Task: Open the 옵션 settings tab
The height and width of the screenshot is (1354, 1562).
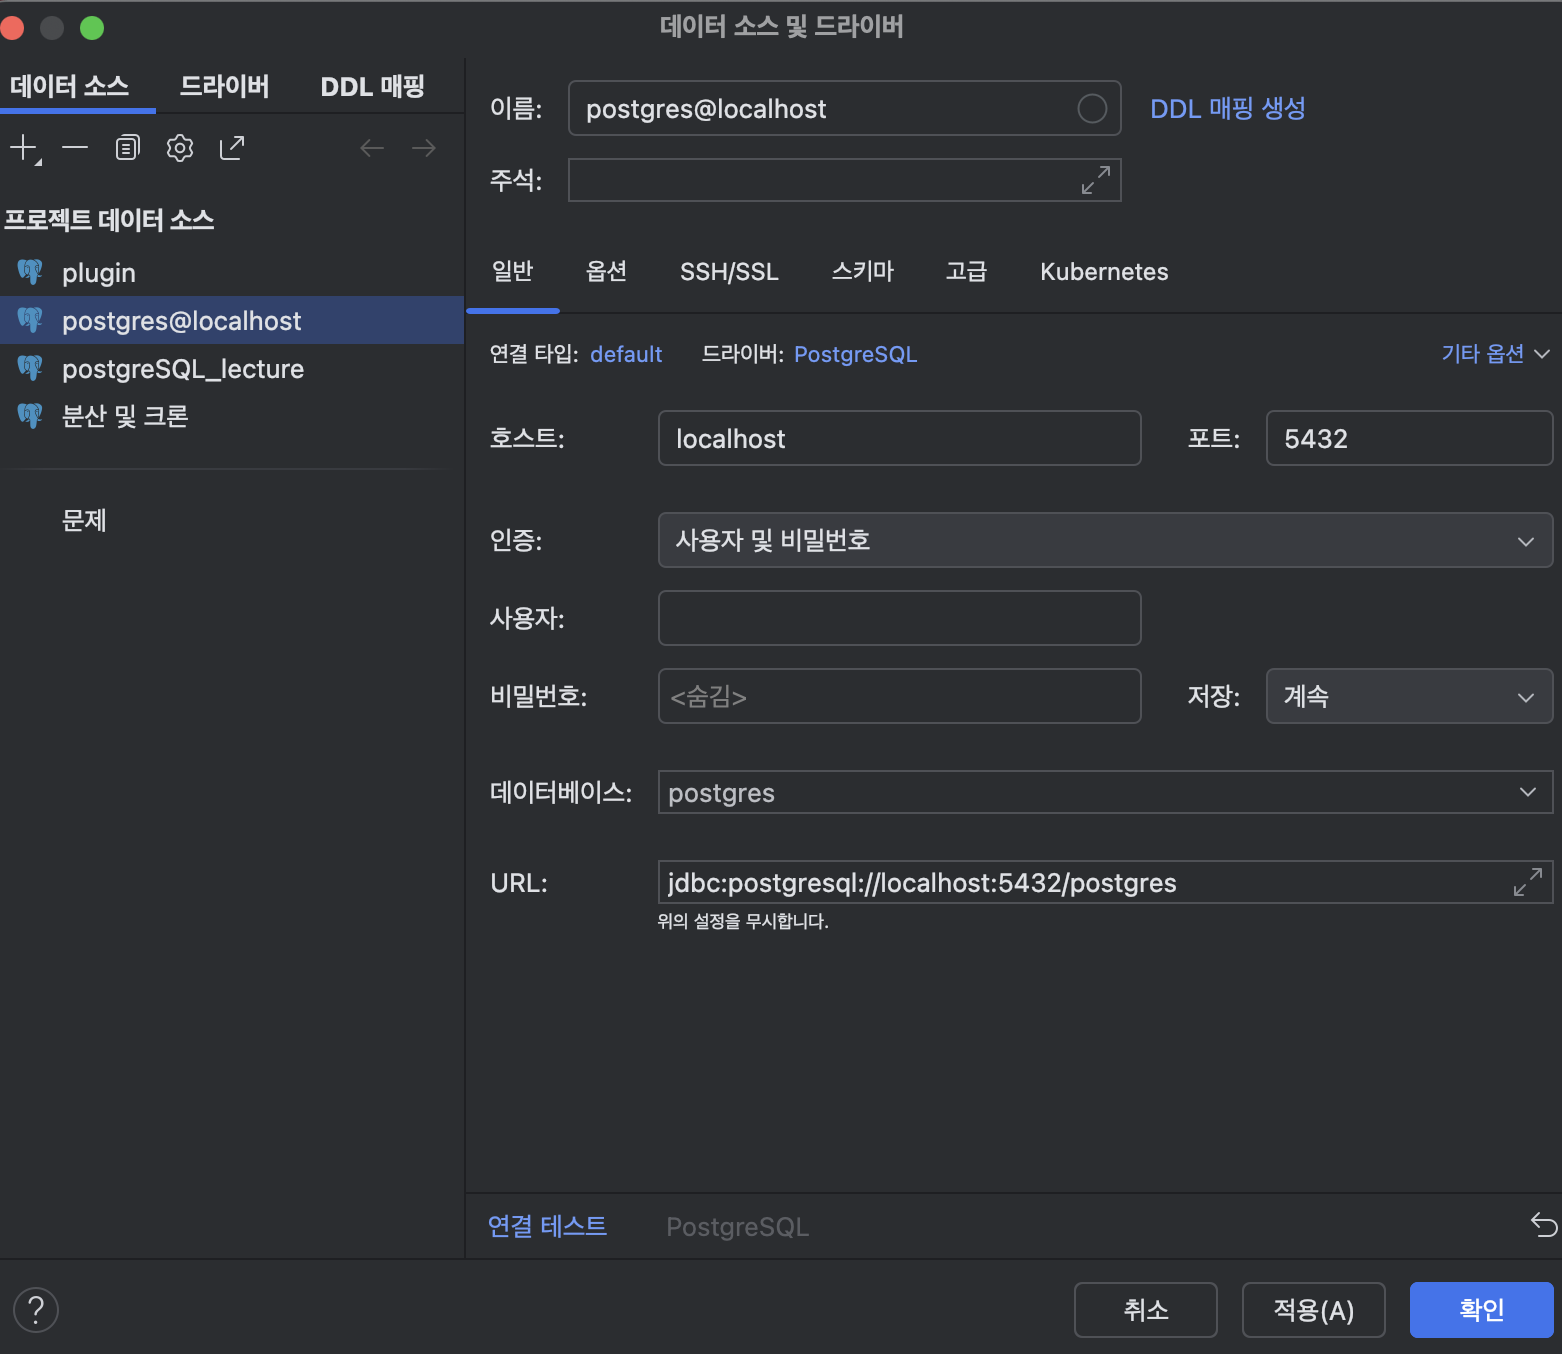Action: coord(606,271)
